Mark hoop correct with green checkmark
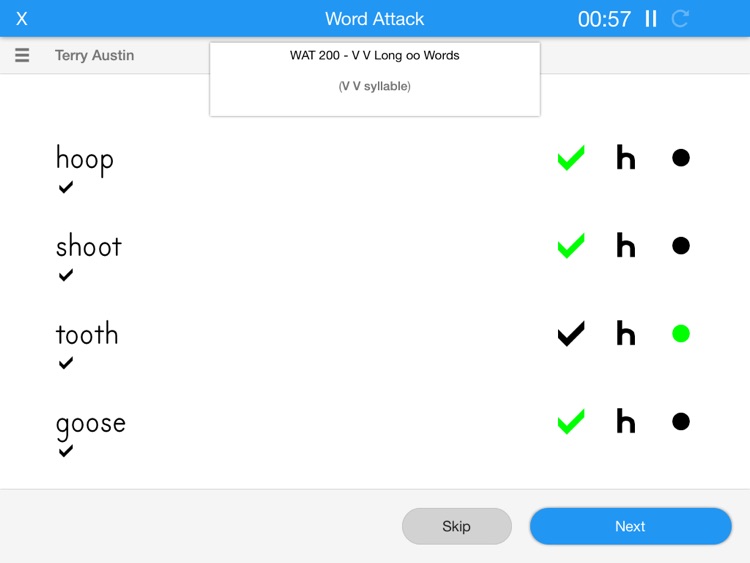Screen dimensions: 750x563 tap(571, 158)
